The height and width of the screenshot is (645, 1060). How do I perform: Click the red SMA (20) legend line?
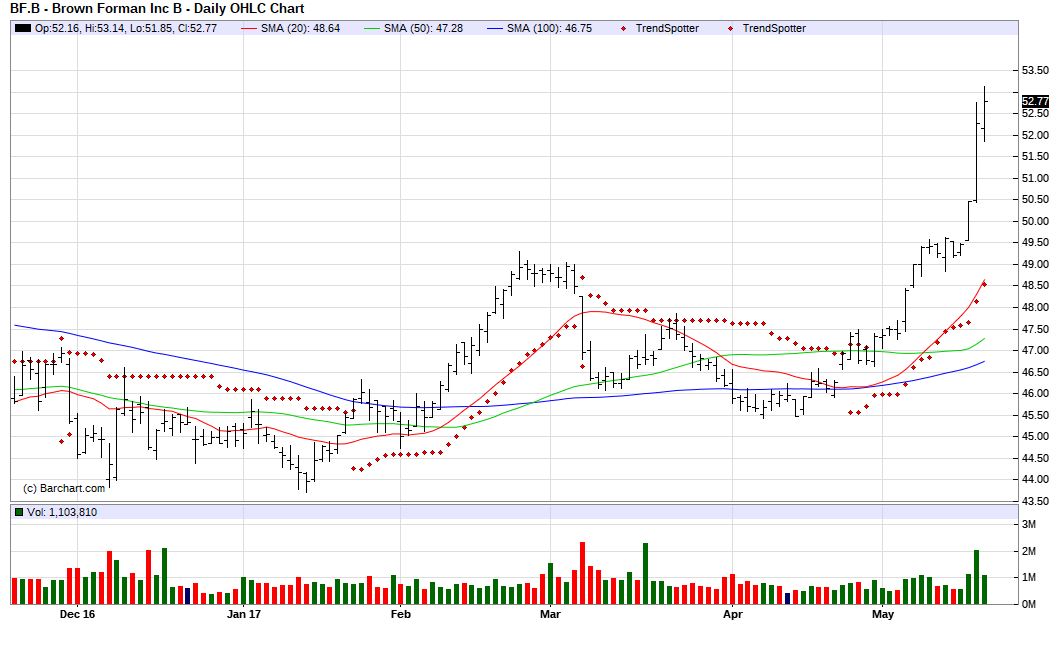click(x=249, y=28)
